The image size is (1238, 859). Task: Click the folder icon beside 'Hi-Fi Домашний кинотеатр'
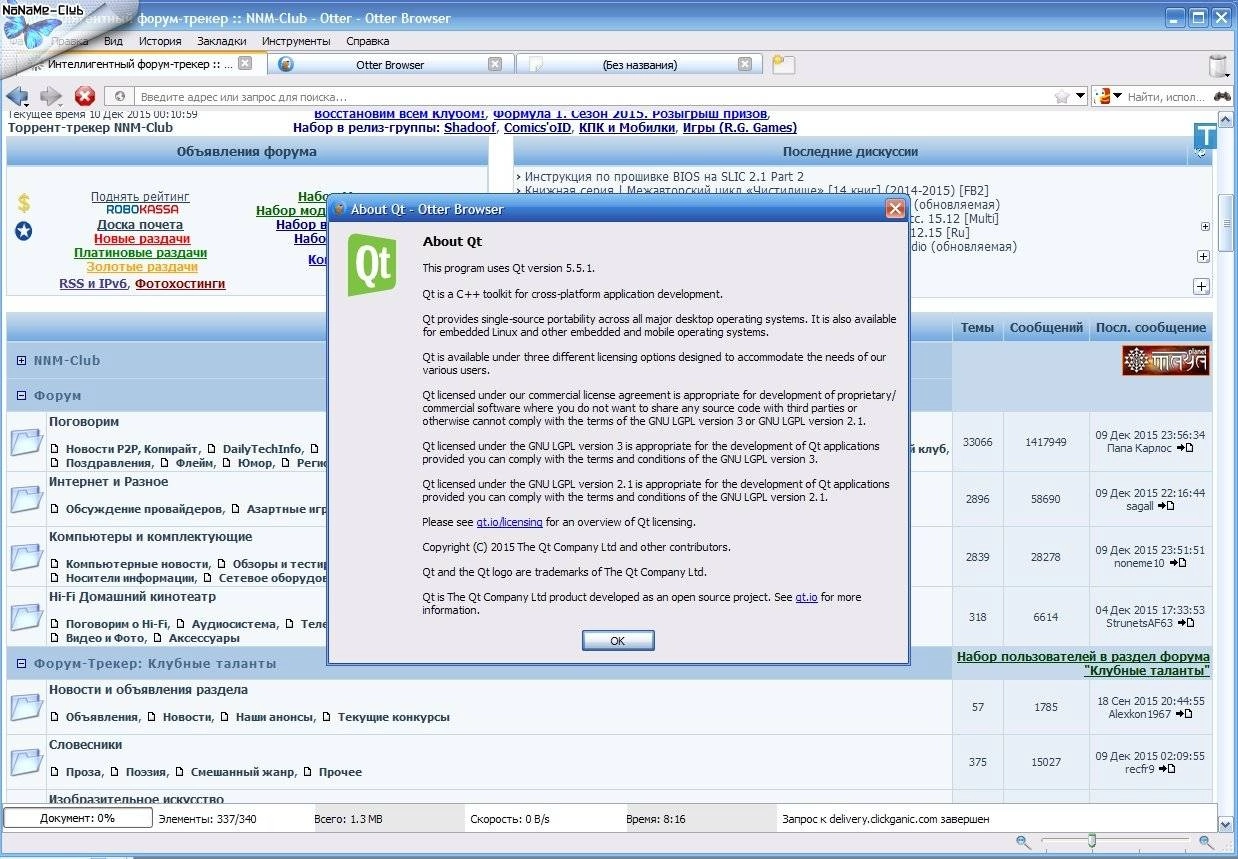pos(26,615)
